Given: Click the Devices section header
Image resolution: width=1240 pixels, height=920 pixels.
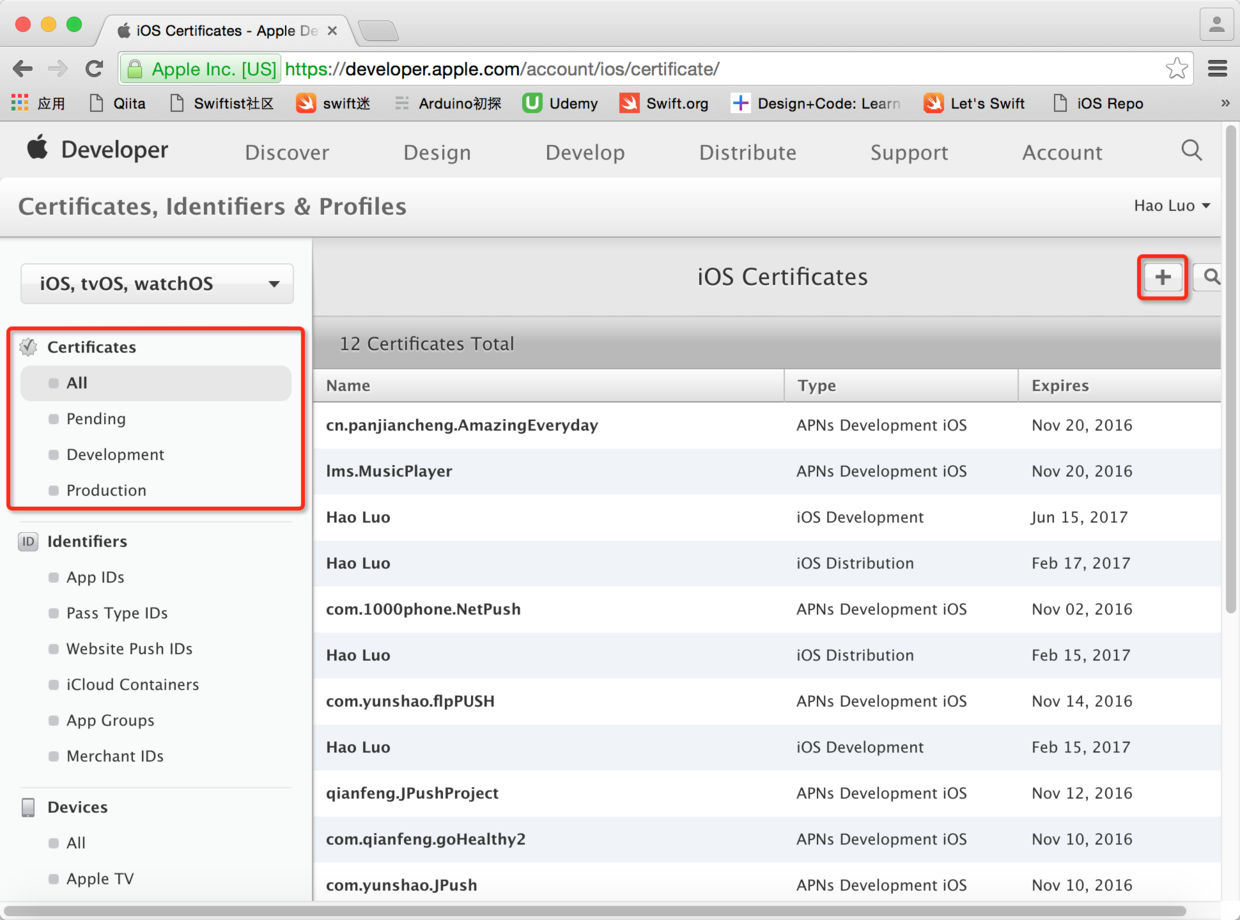Looking at the screenshot, I should click(x=77, y=808).
